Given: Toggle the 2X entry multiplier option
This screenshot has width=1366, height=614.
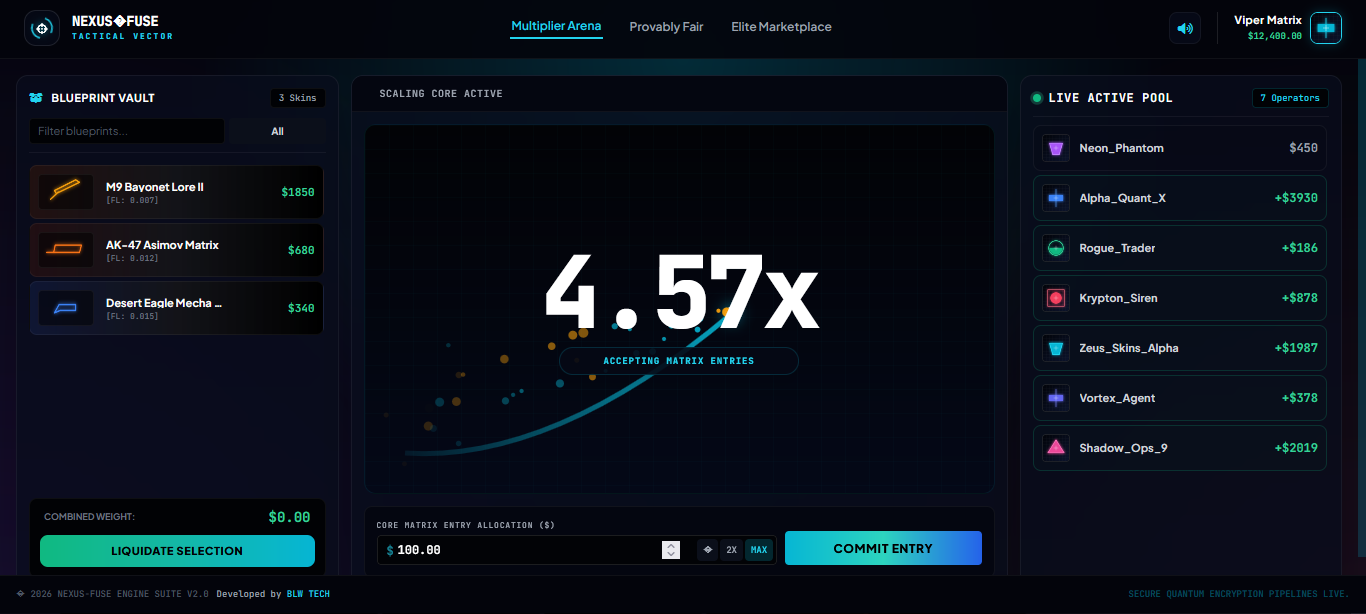Looking at the screenshot, I should tap(732, 550).
